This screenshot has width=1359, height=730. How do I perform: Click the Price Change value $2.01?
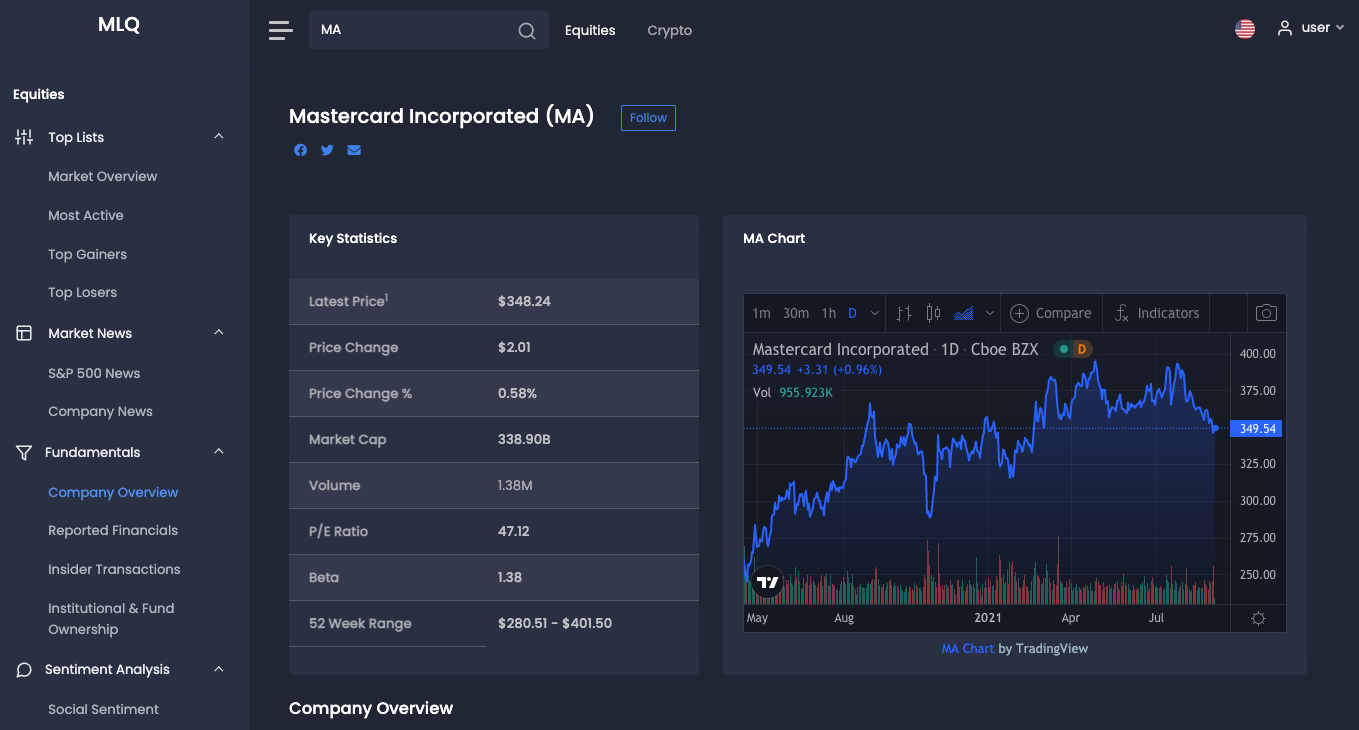click(514, 347)
